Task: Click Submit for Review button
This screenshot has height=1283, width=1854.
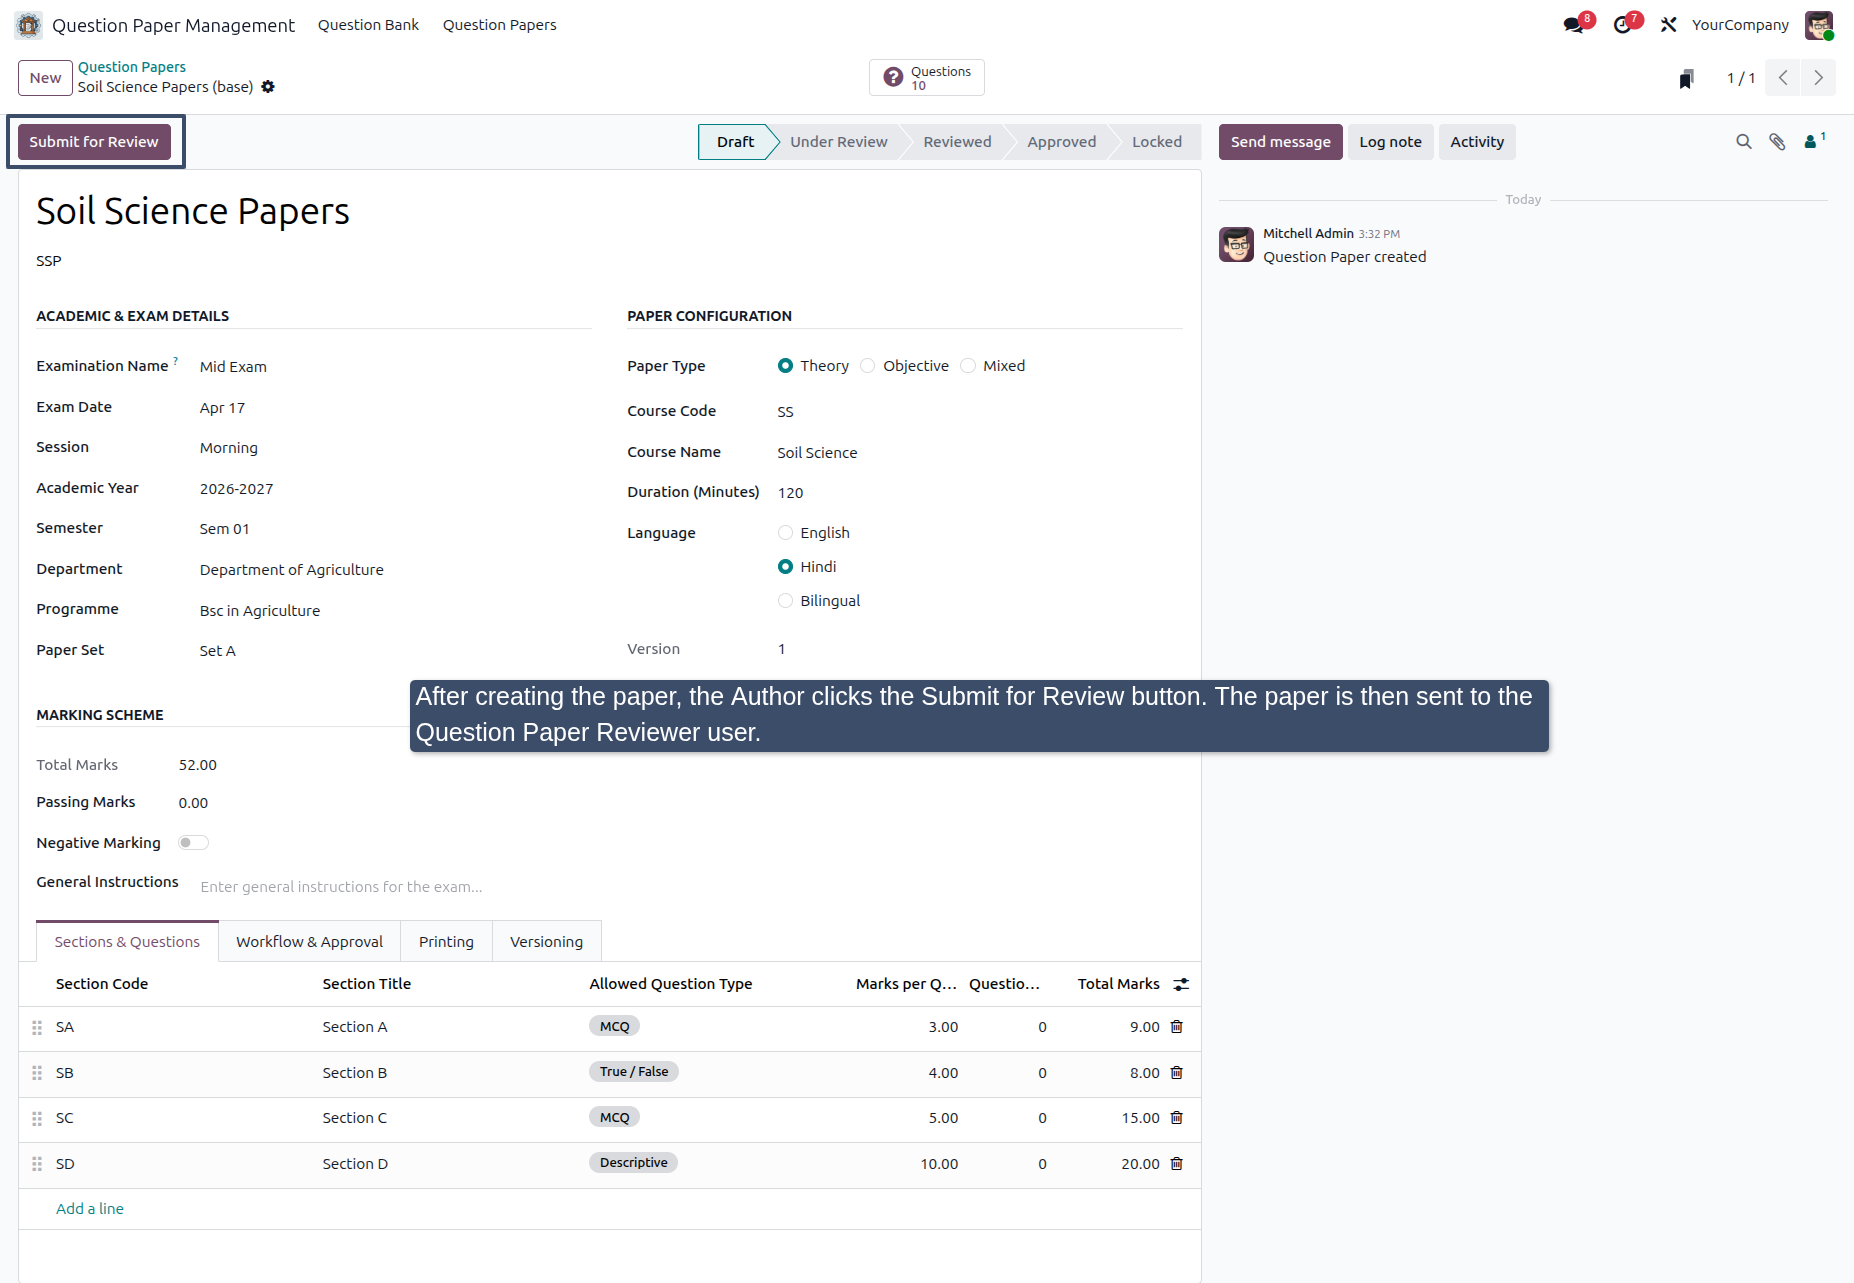Action: 94,142
